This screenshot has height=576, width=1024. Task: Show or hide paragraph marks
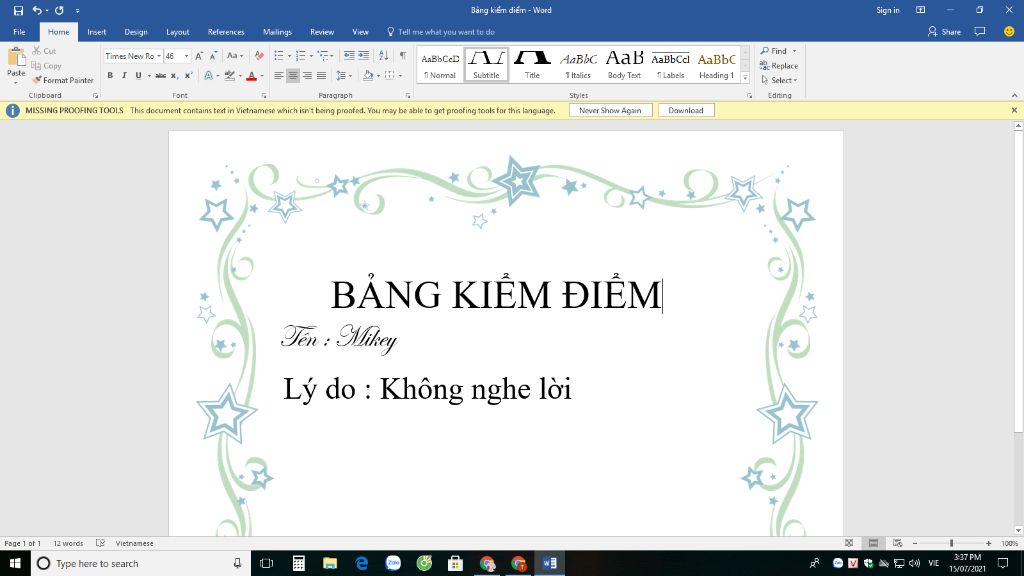(403, 56)
